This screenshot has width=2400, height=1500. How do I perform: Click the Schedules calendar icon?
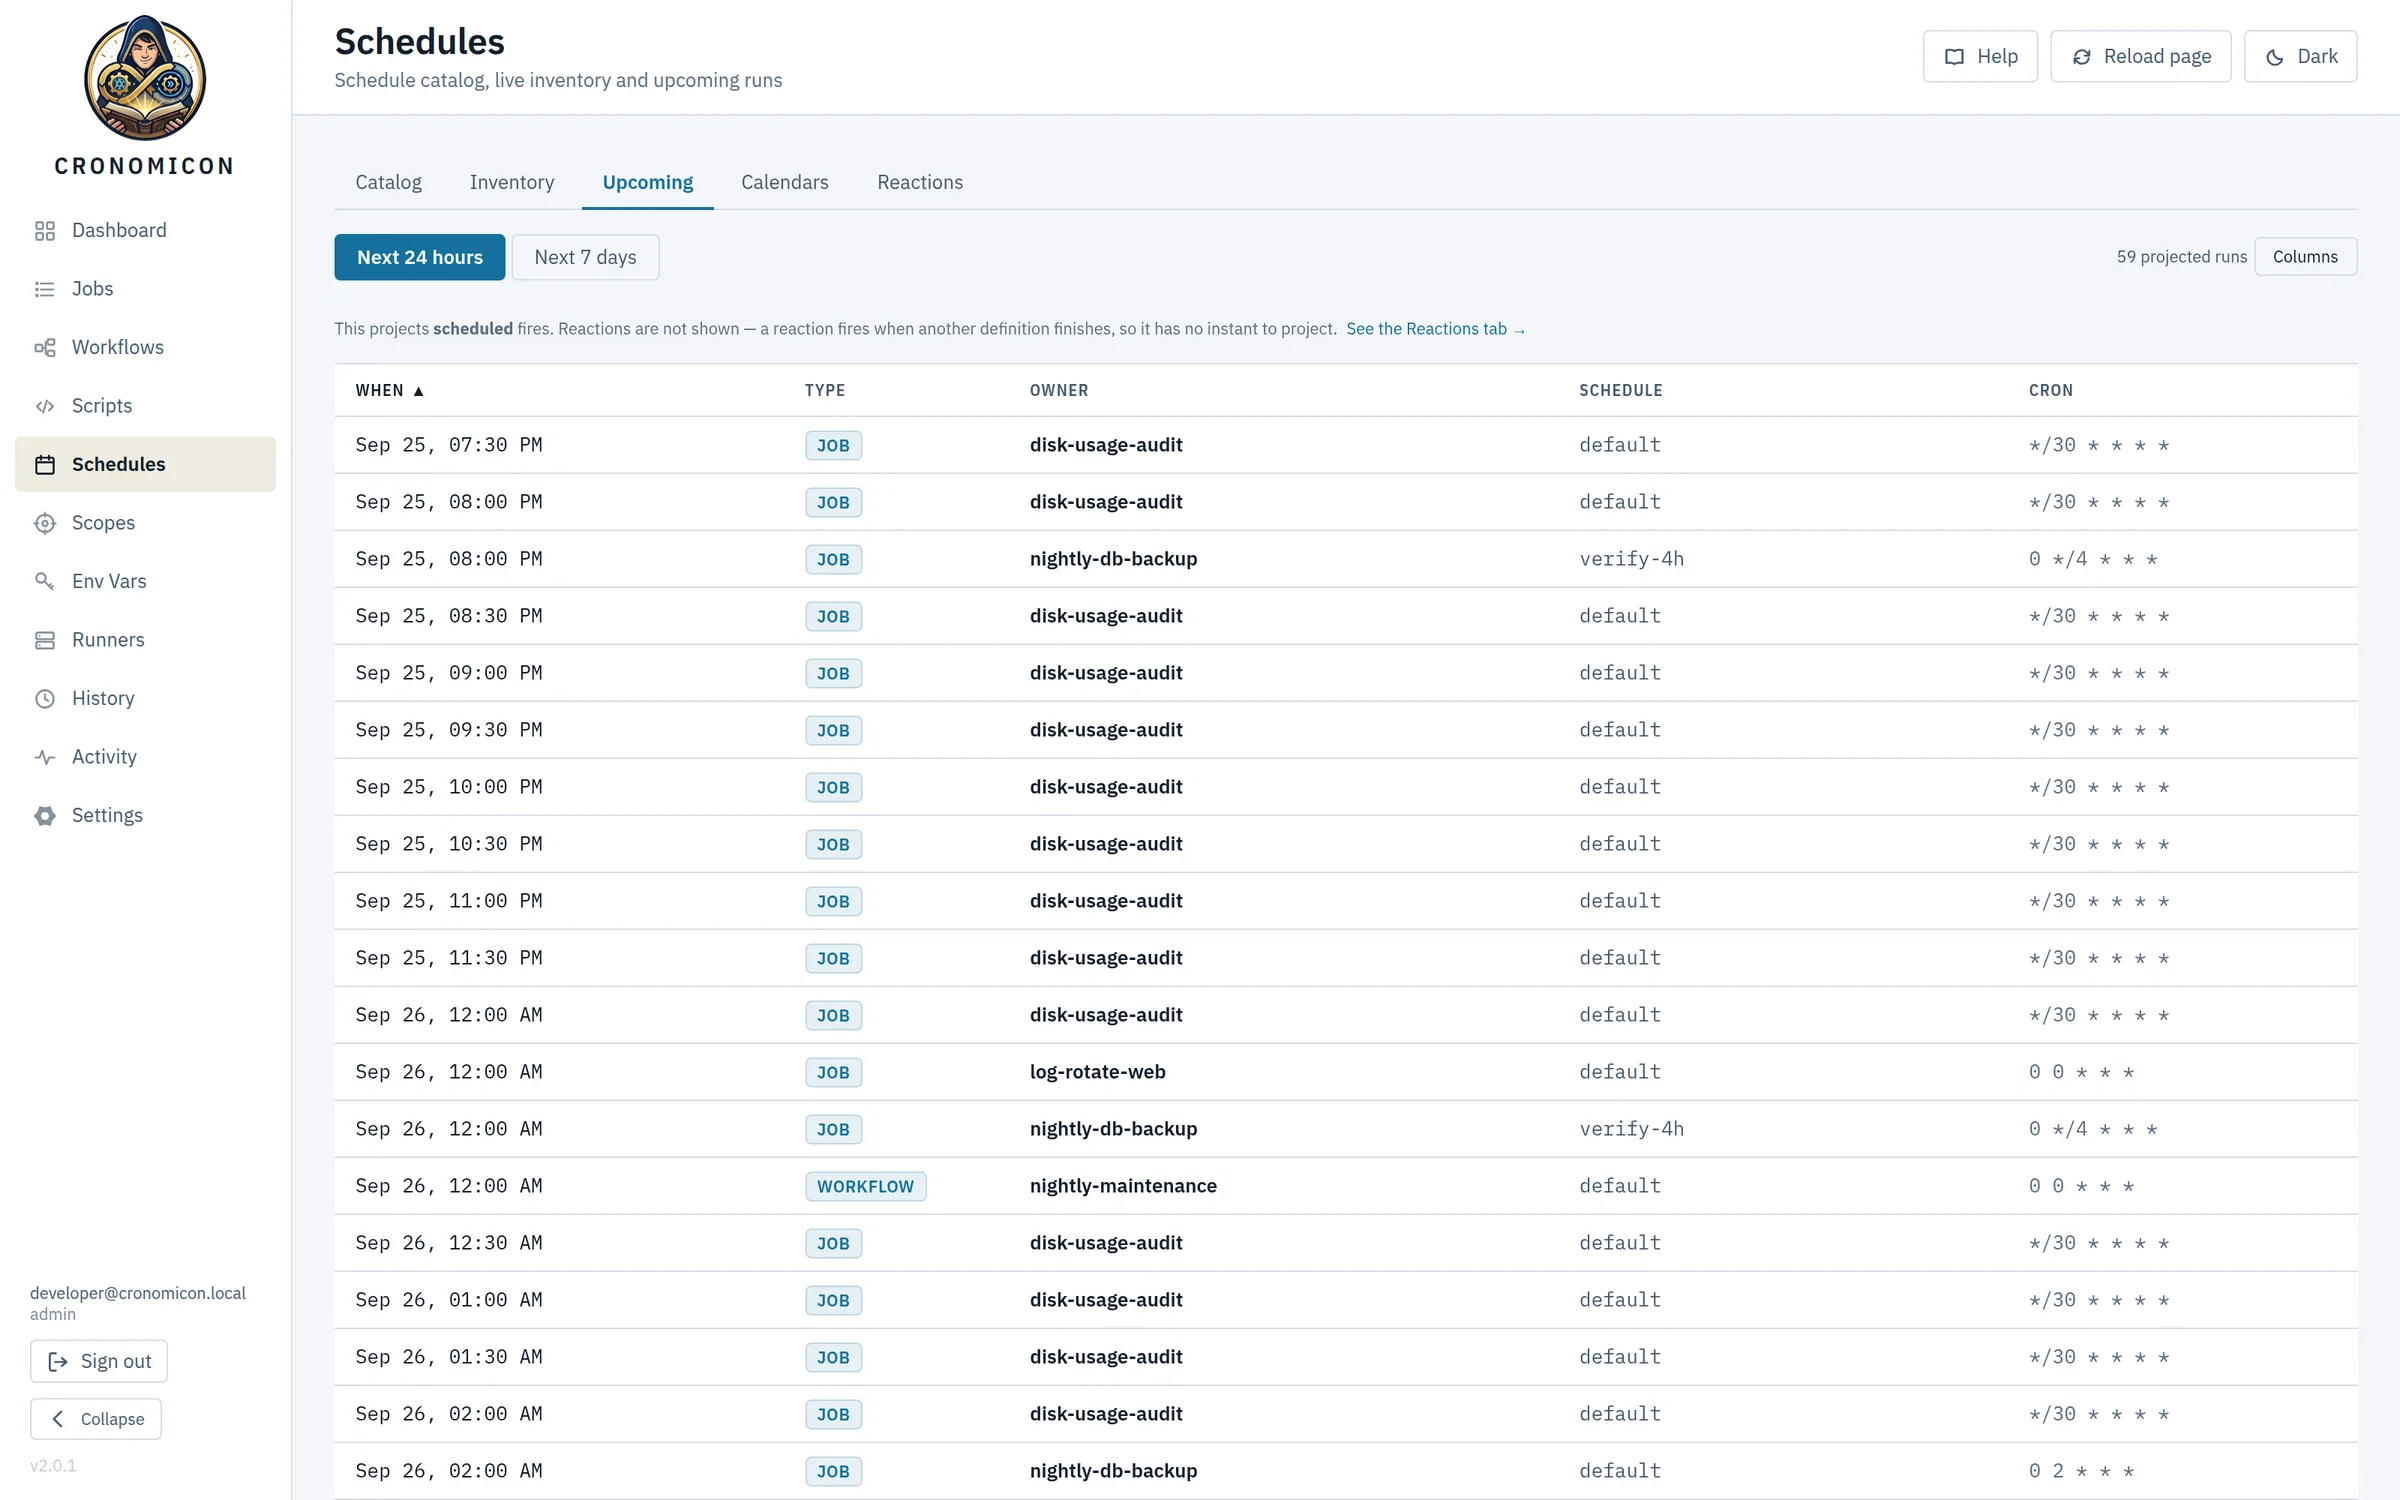[45, 465]
